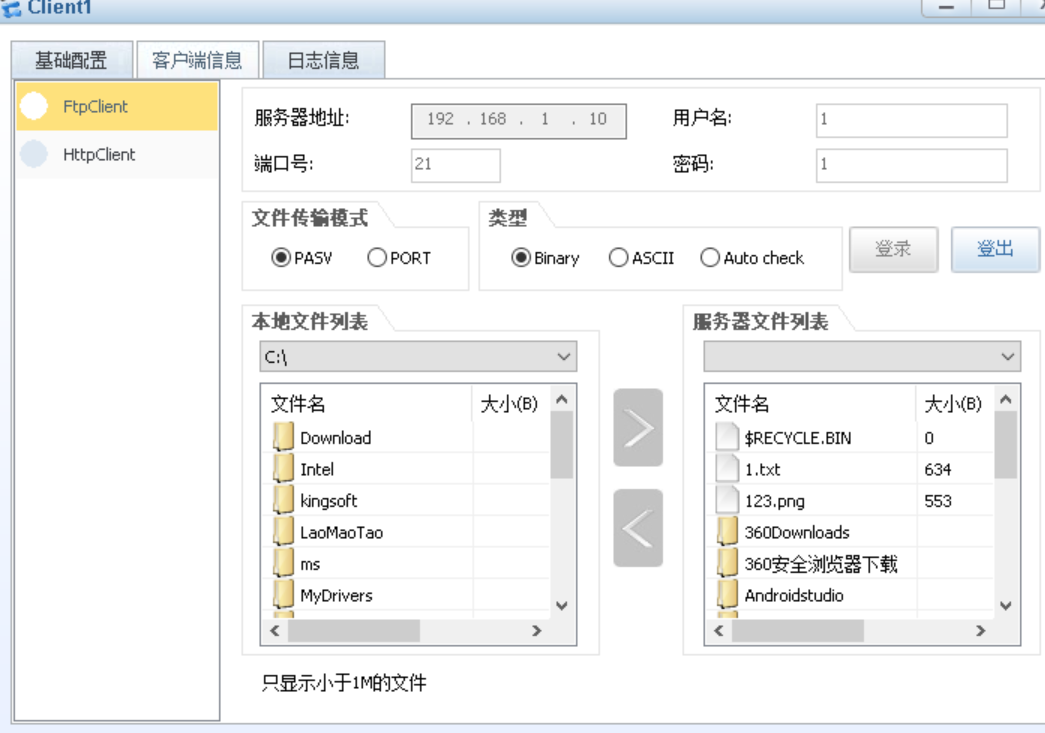Viewport: 1045px width, 733px height.
Task: Click the 登录 login button
Action: (893, 249)
